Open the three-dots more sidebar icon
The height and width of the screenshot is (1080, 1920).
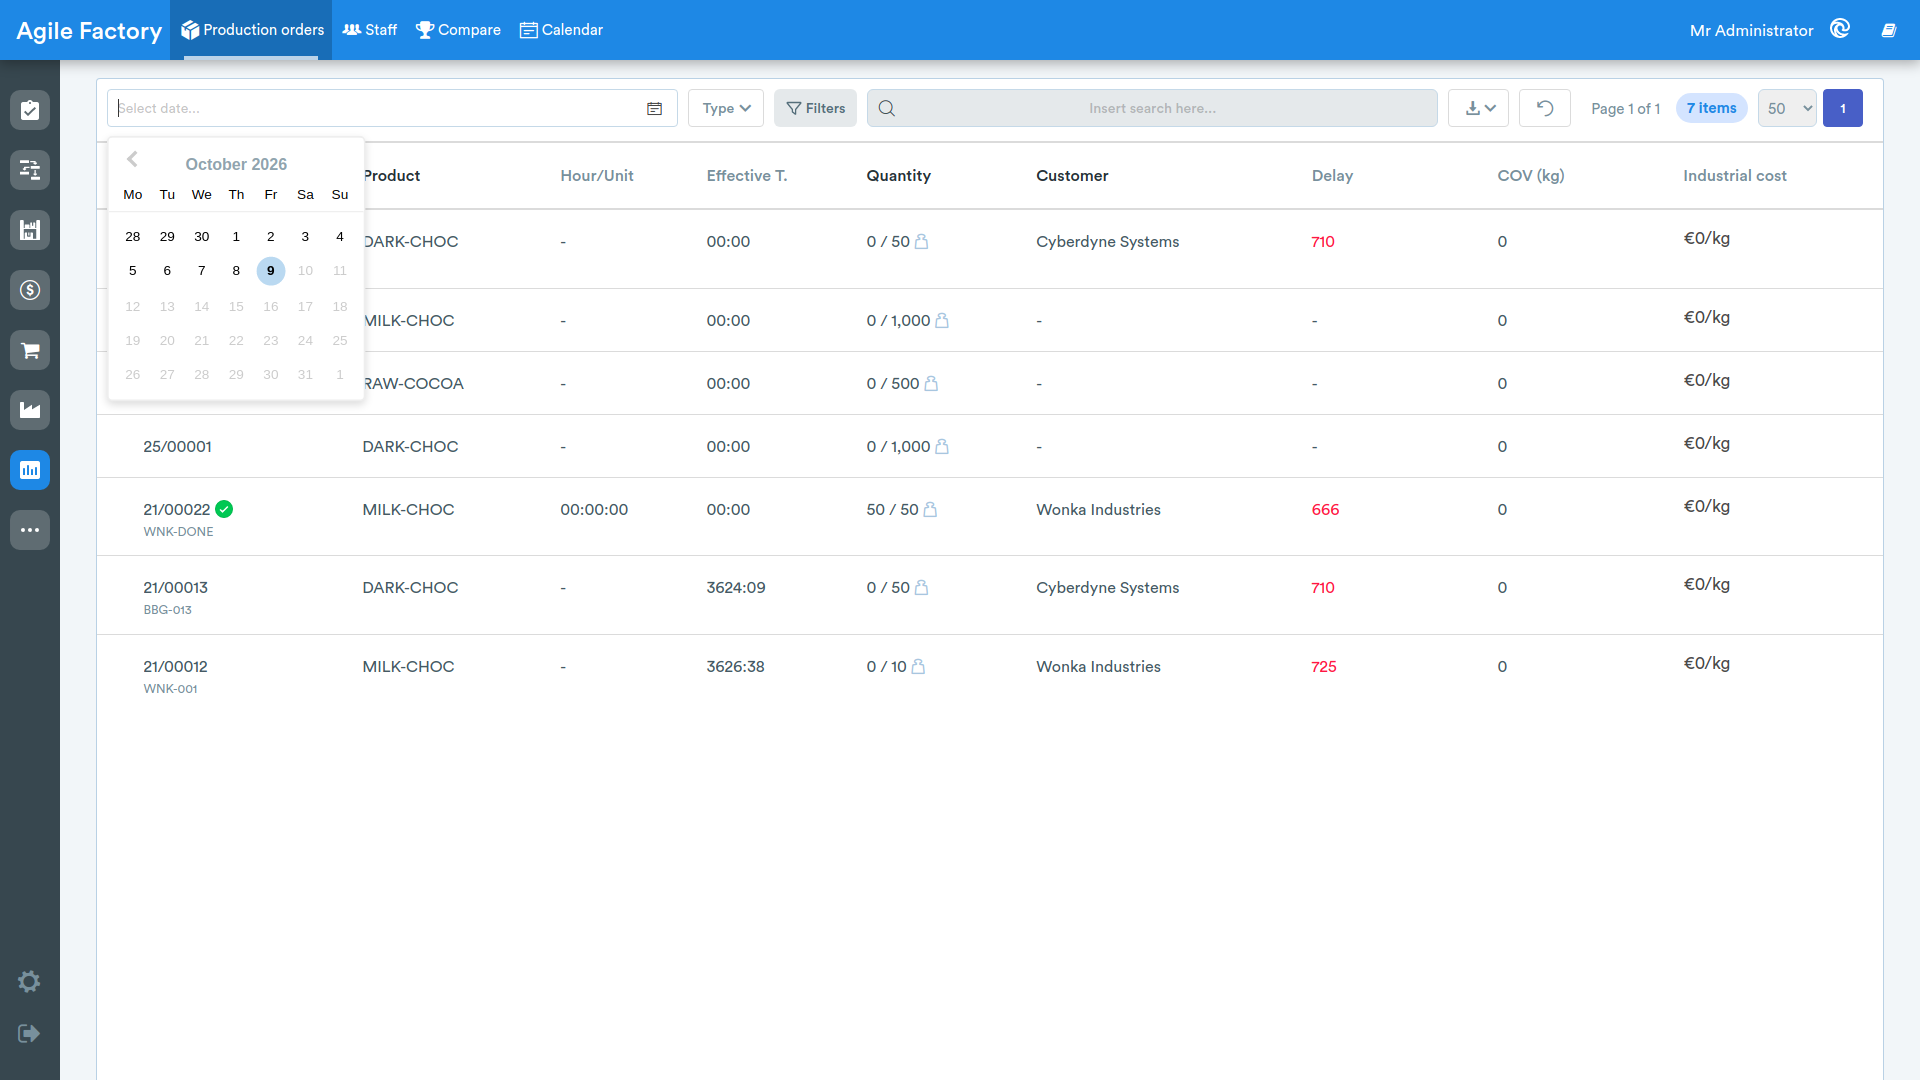click(x=30, y=530)
